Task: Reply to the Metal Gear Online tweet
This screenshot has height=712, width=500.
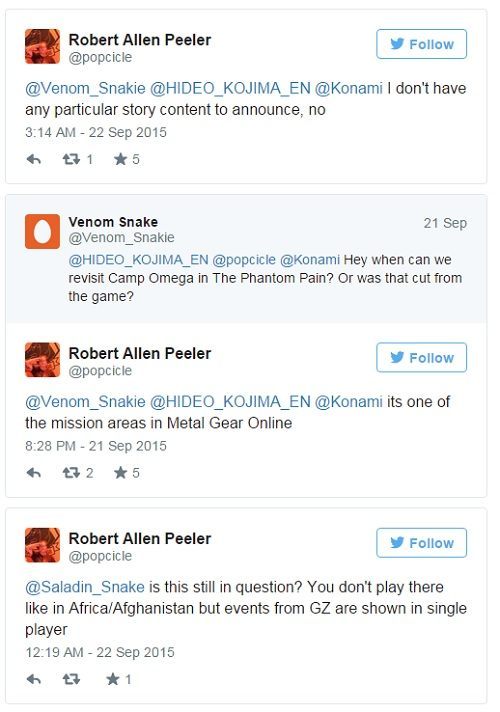Action: coord(34,473)
